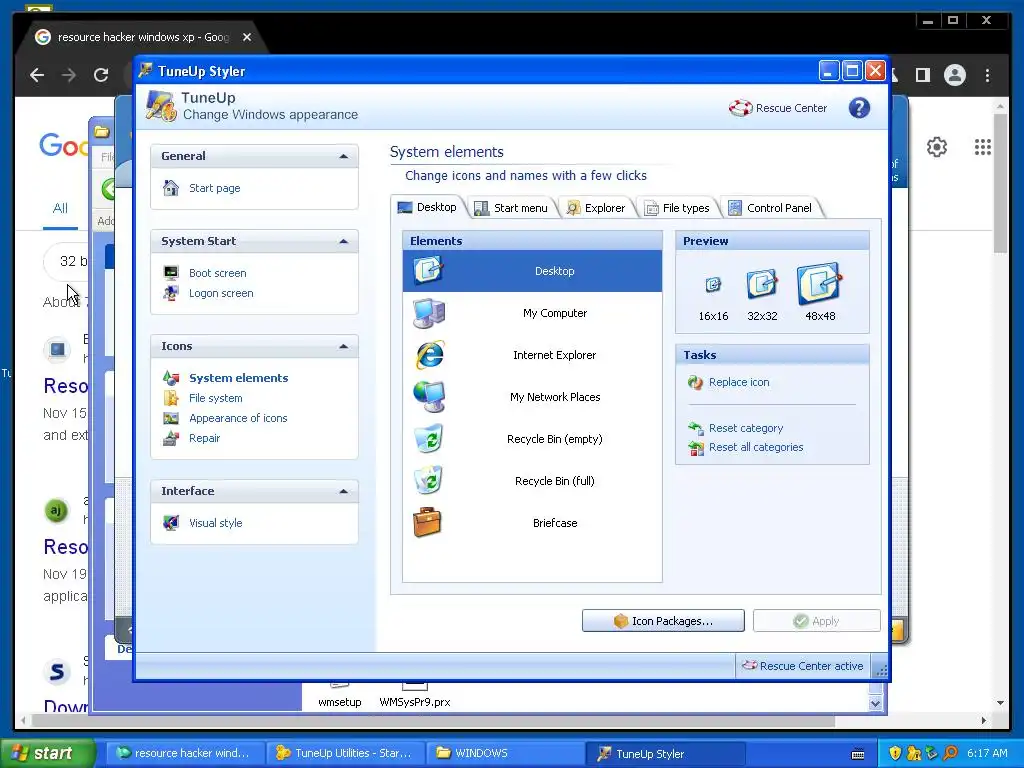1024x768 pixels.
Task: Select Recycle Bin (full) element
Action: tap(532, 481)
